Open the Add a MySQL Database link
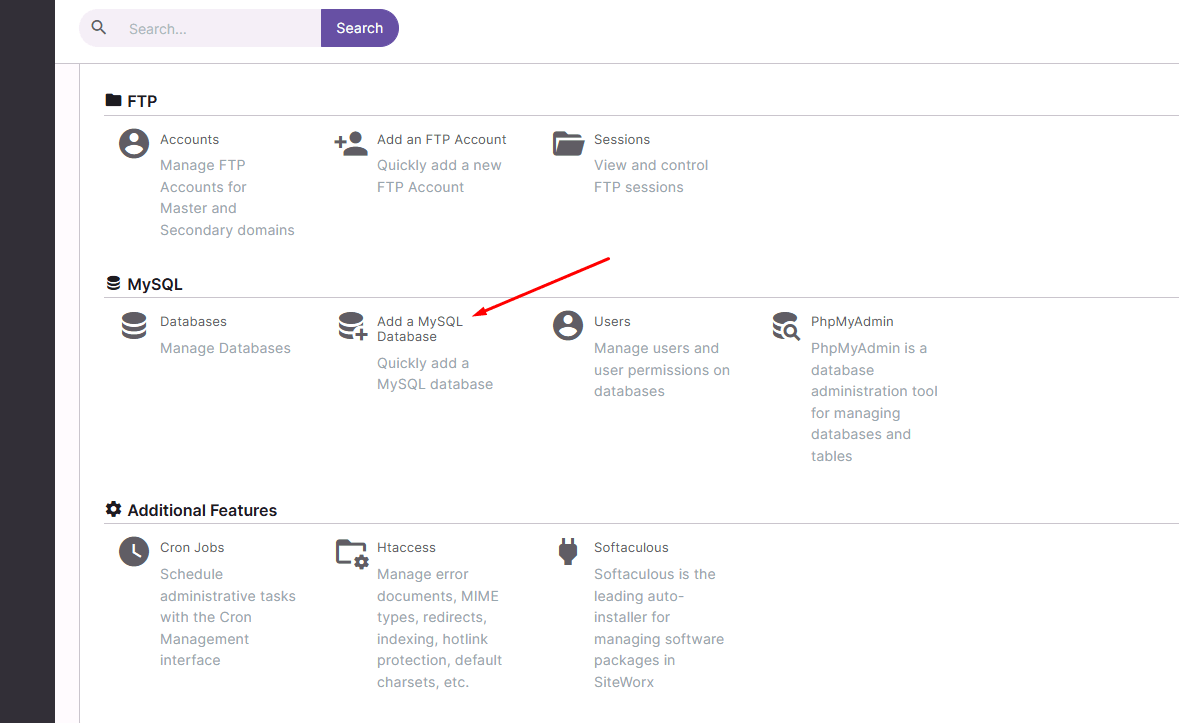The height and width of the screenshot is (723, 1179). [420, 329]
